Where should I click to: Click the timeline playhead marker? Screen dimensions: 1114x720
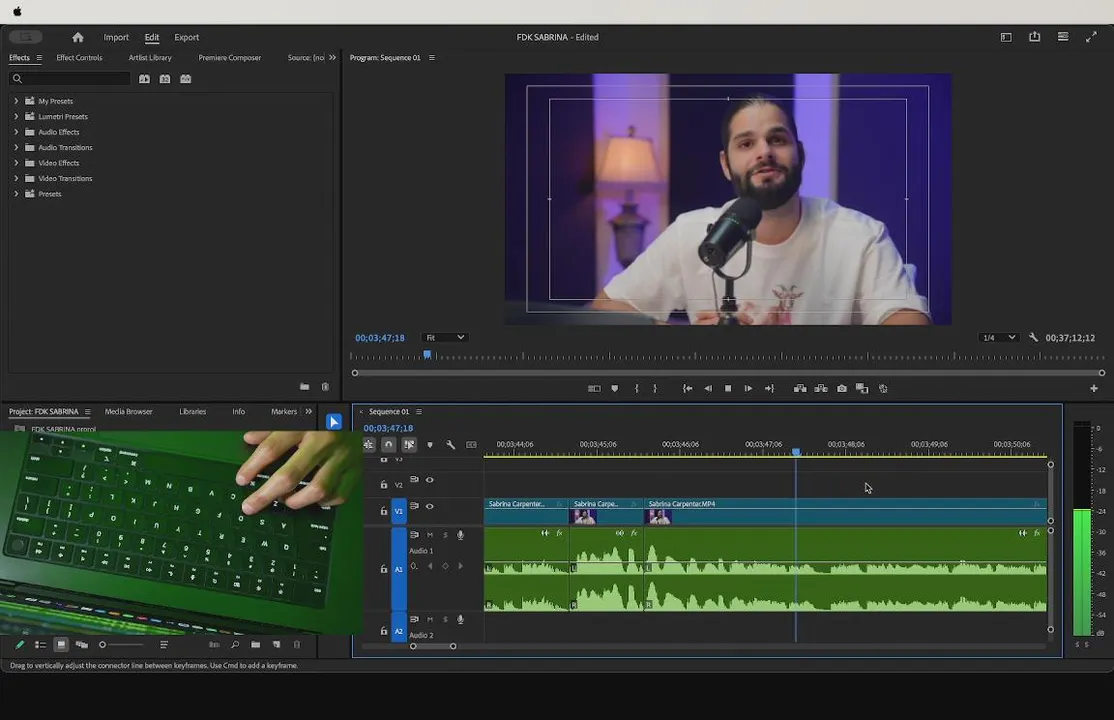(x=796, y=452)
